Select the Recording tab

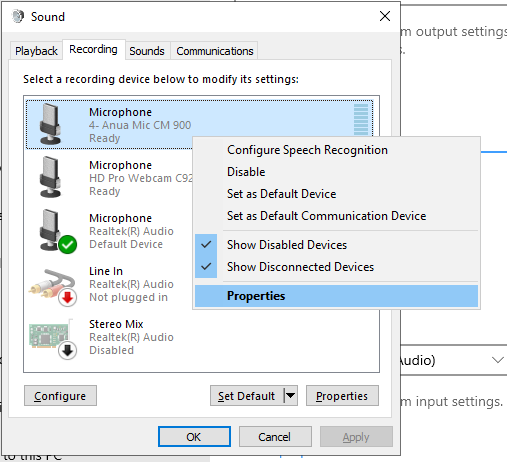pyautogui.click(x=94, y=49)
